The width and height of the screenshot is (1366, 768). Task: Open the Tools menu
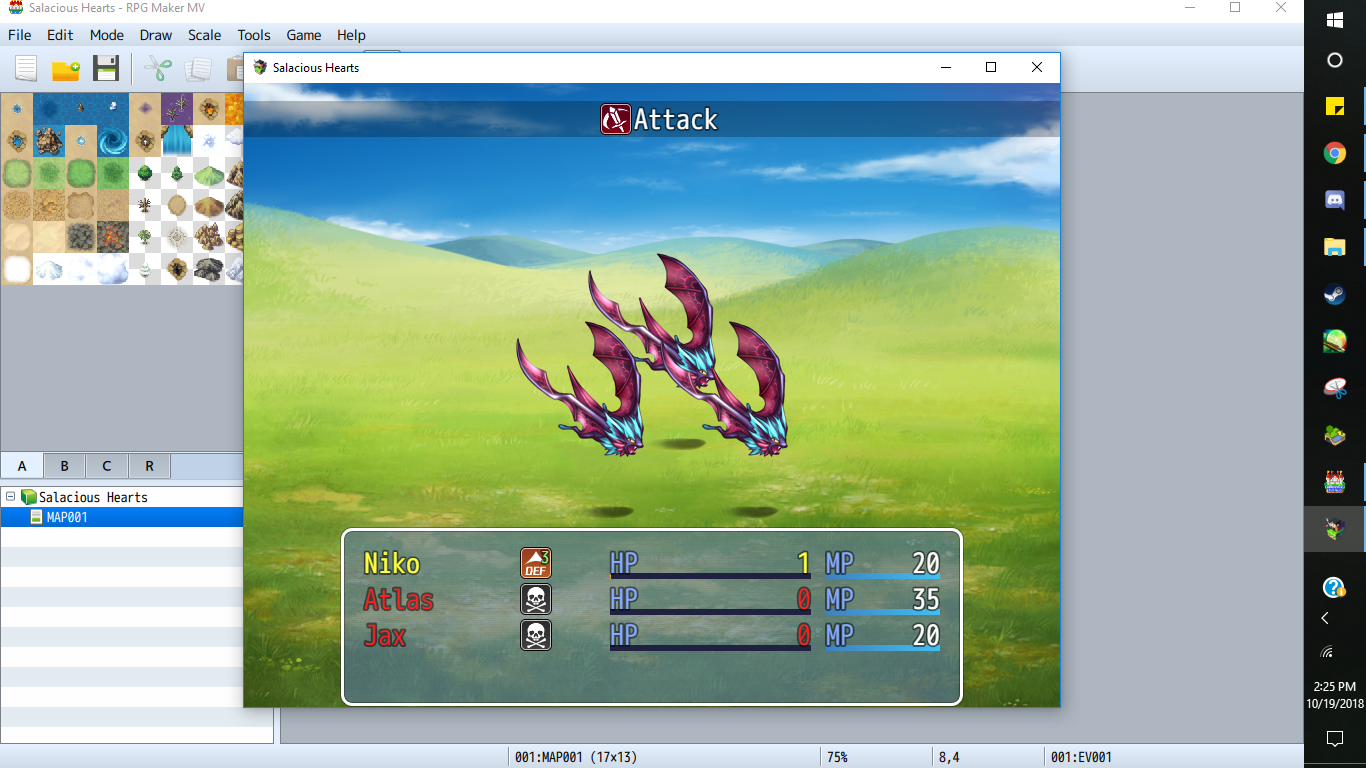(254, 35)
